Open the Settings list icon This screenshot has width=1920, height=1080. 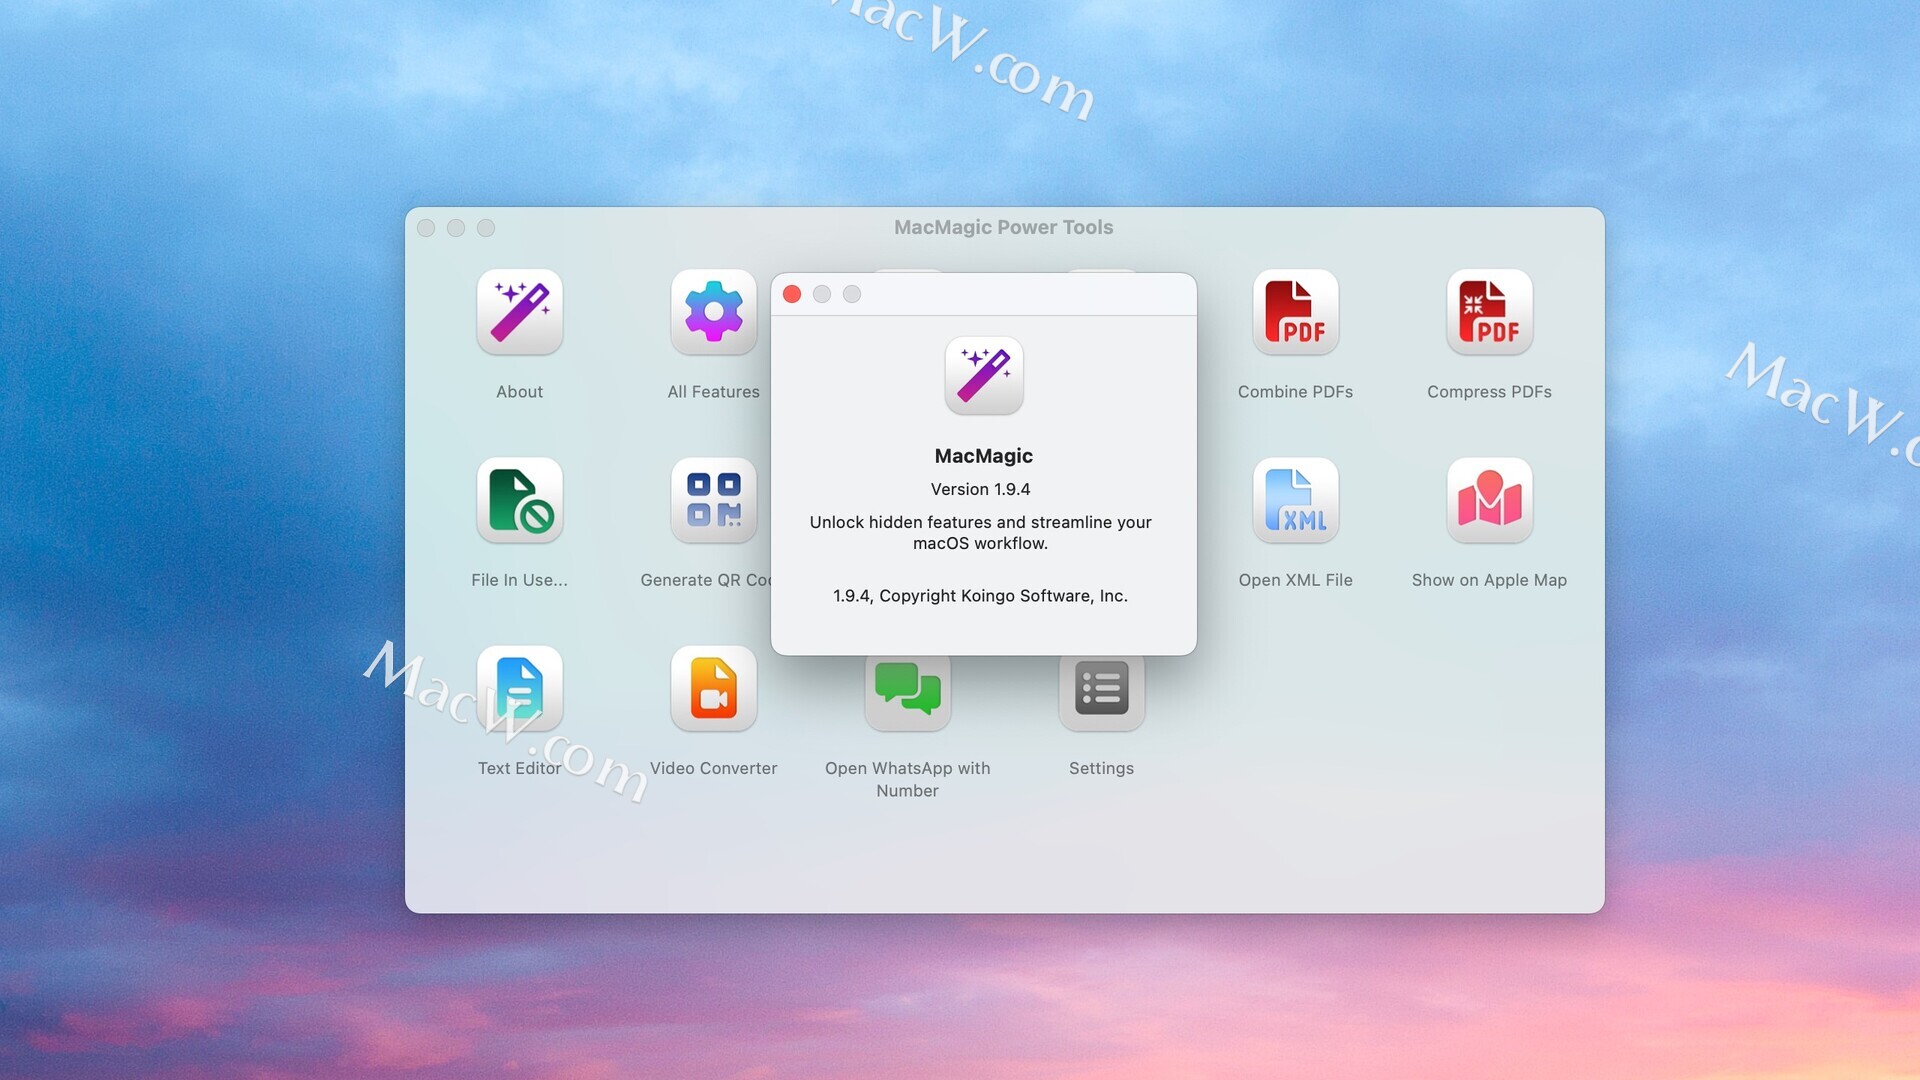[1101, 692]
